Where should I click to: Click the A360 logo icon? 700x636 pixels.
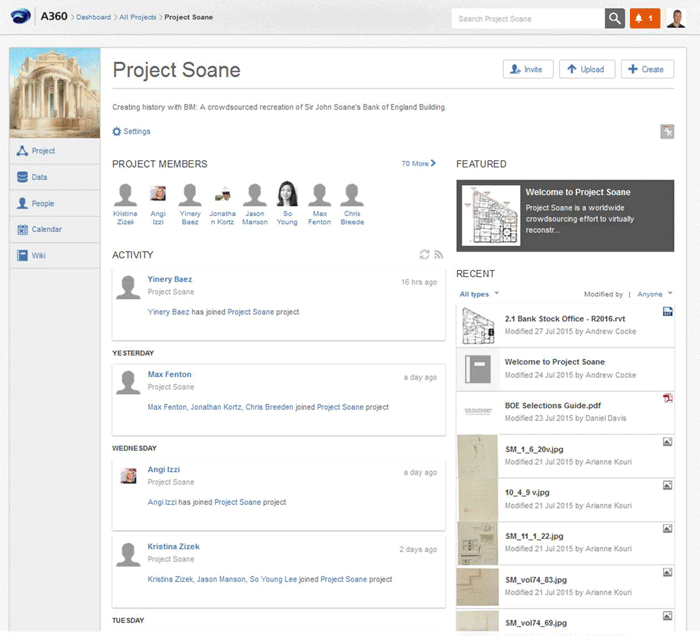click(x=20, y=17)
